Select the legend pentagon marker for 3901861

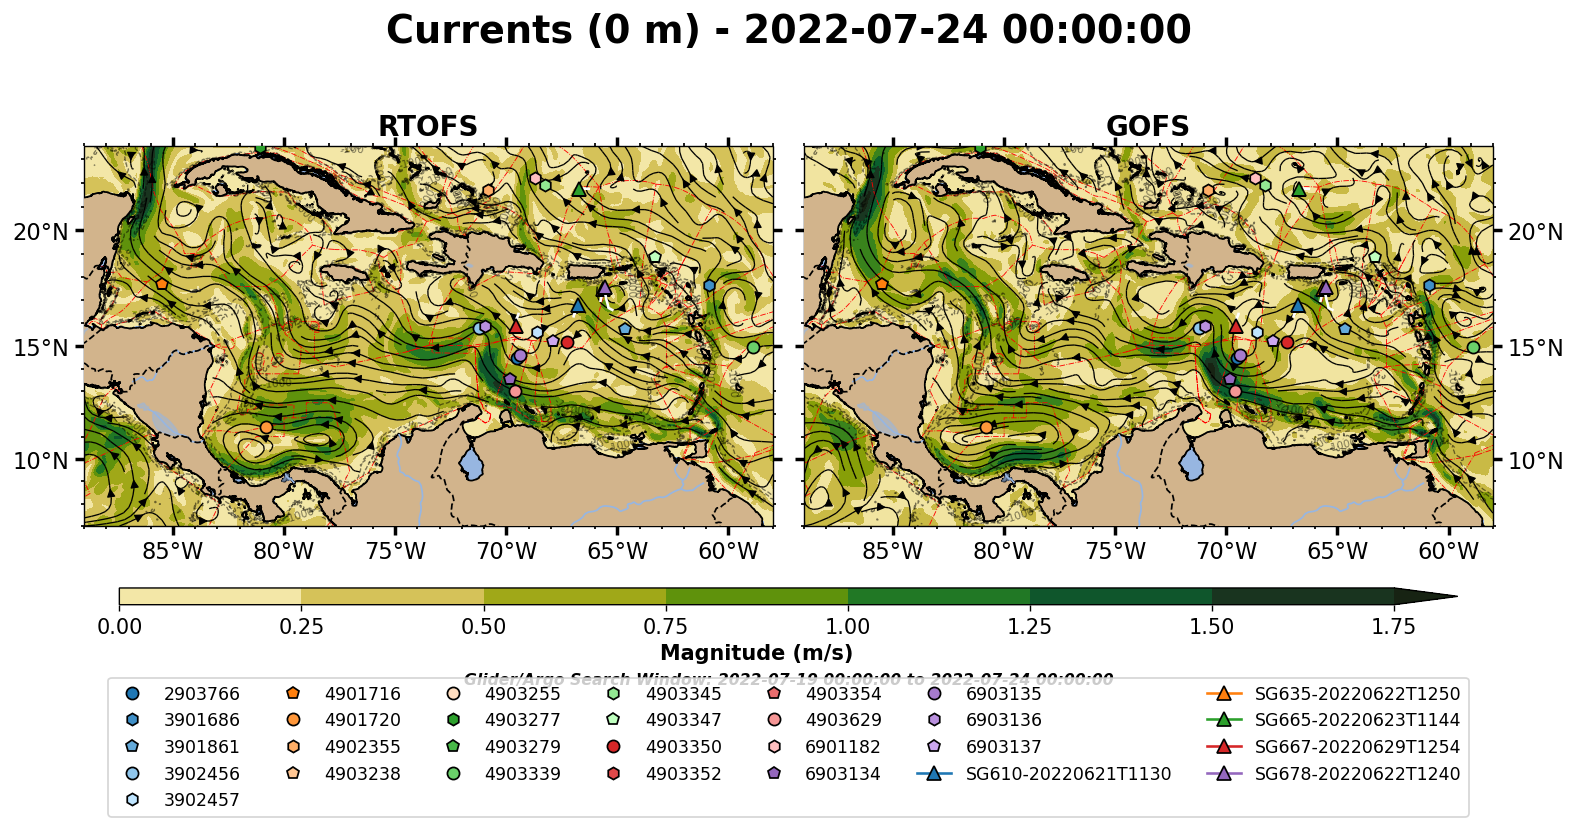coord(133,746)
